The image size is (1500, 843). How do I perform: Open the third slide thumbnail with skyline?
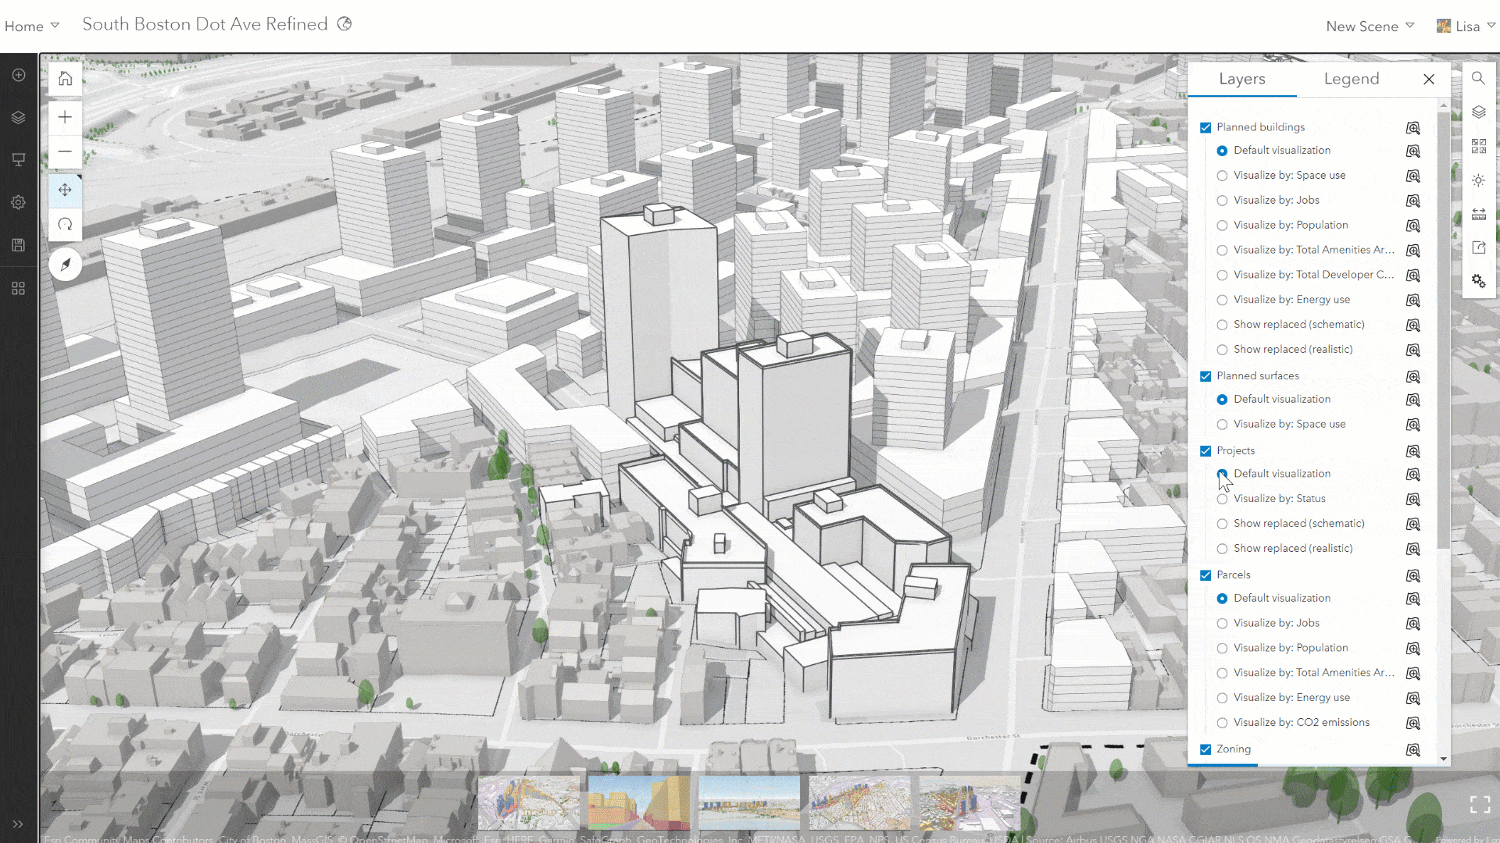(749, 802)
